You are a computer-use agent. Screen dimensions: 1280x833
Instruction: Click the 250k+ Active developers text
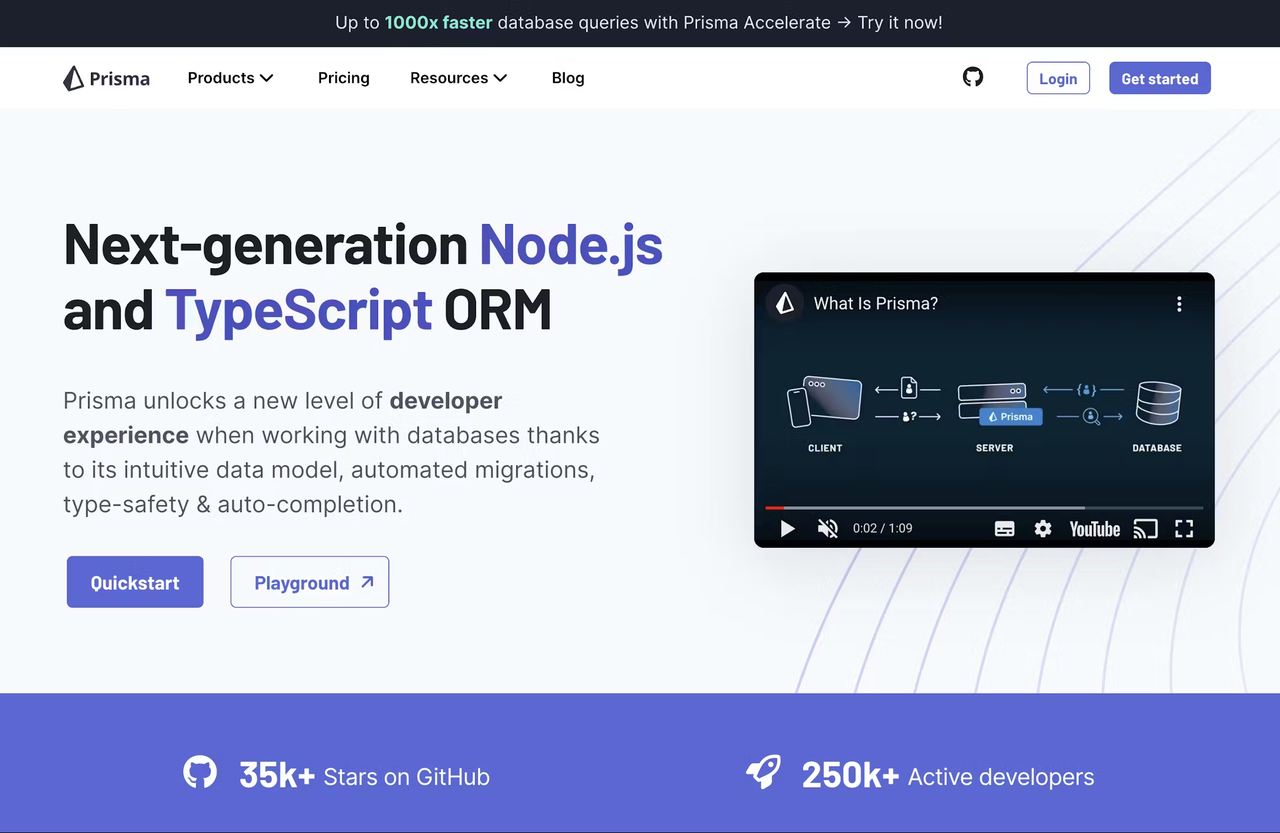point(948,776)
